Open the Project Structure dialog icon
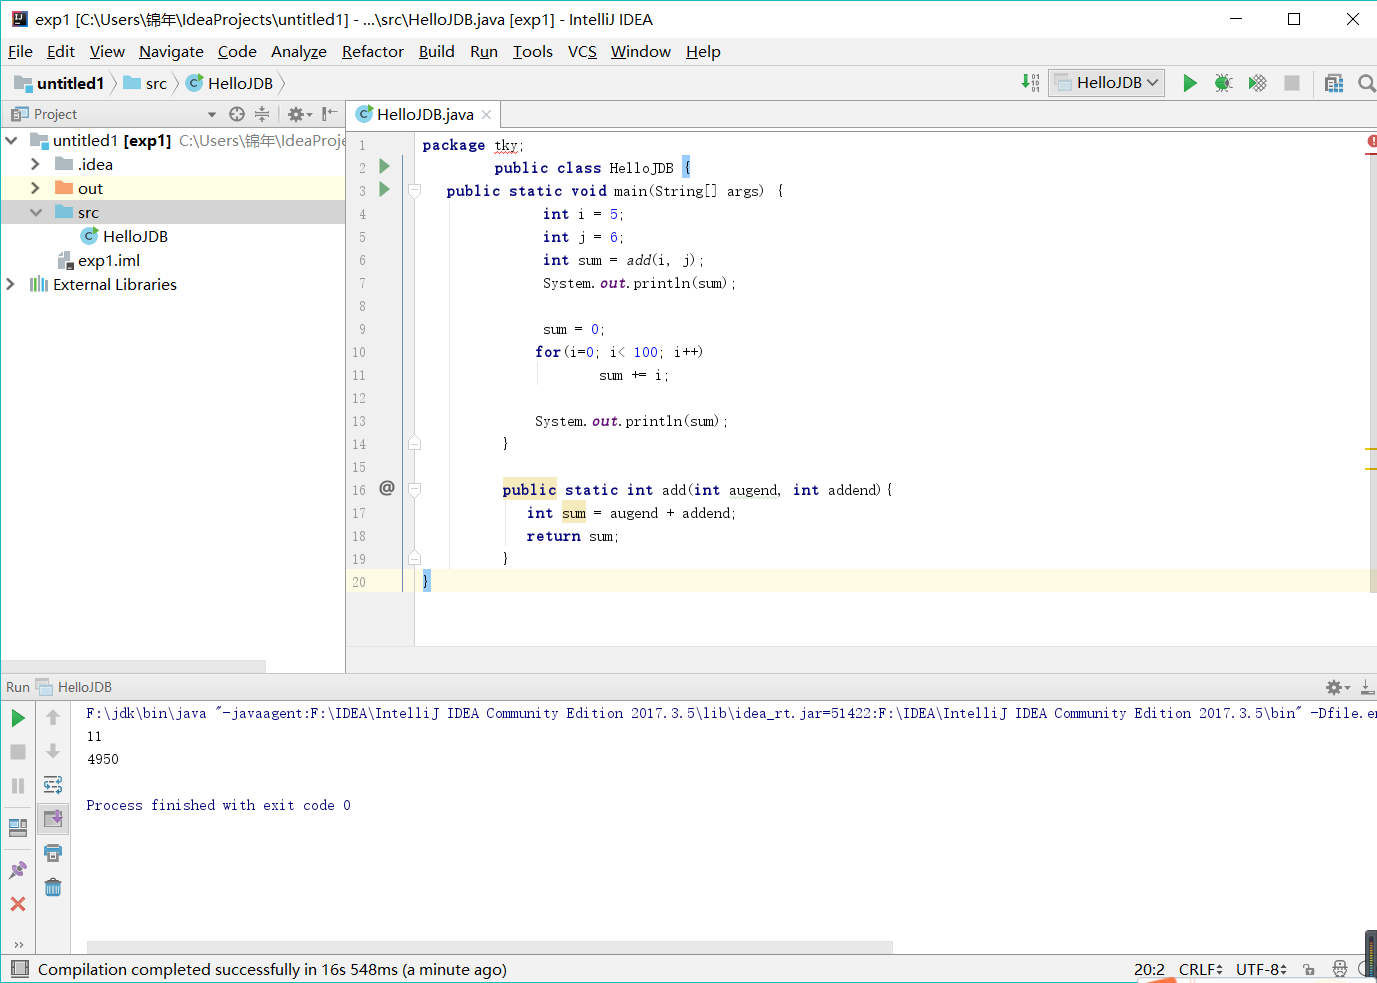 pos(1333,83)
